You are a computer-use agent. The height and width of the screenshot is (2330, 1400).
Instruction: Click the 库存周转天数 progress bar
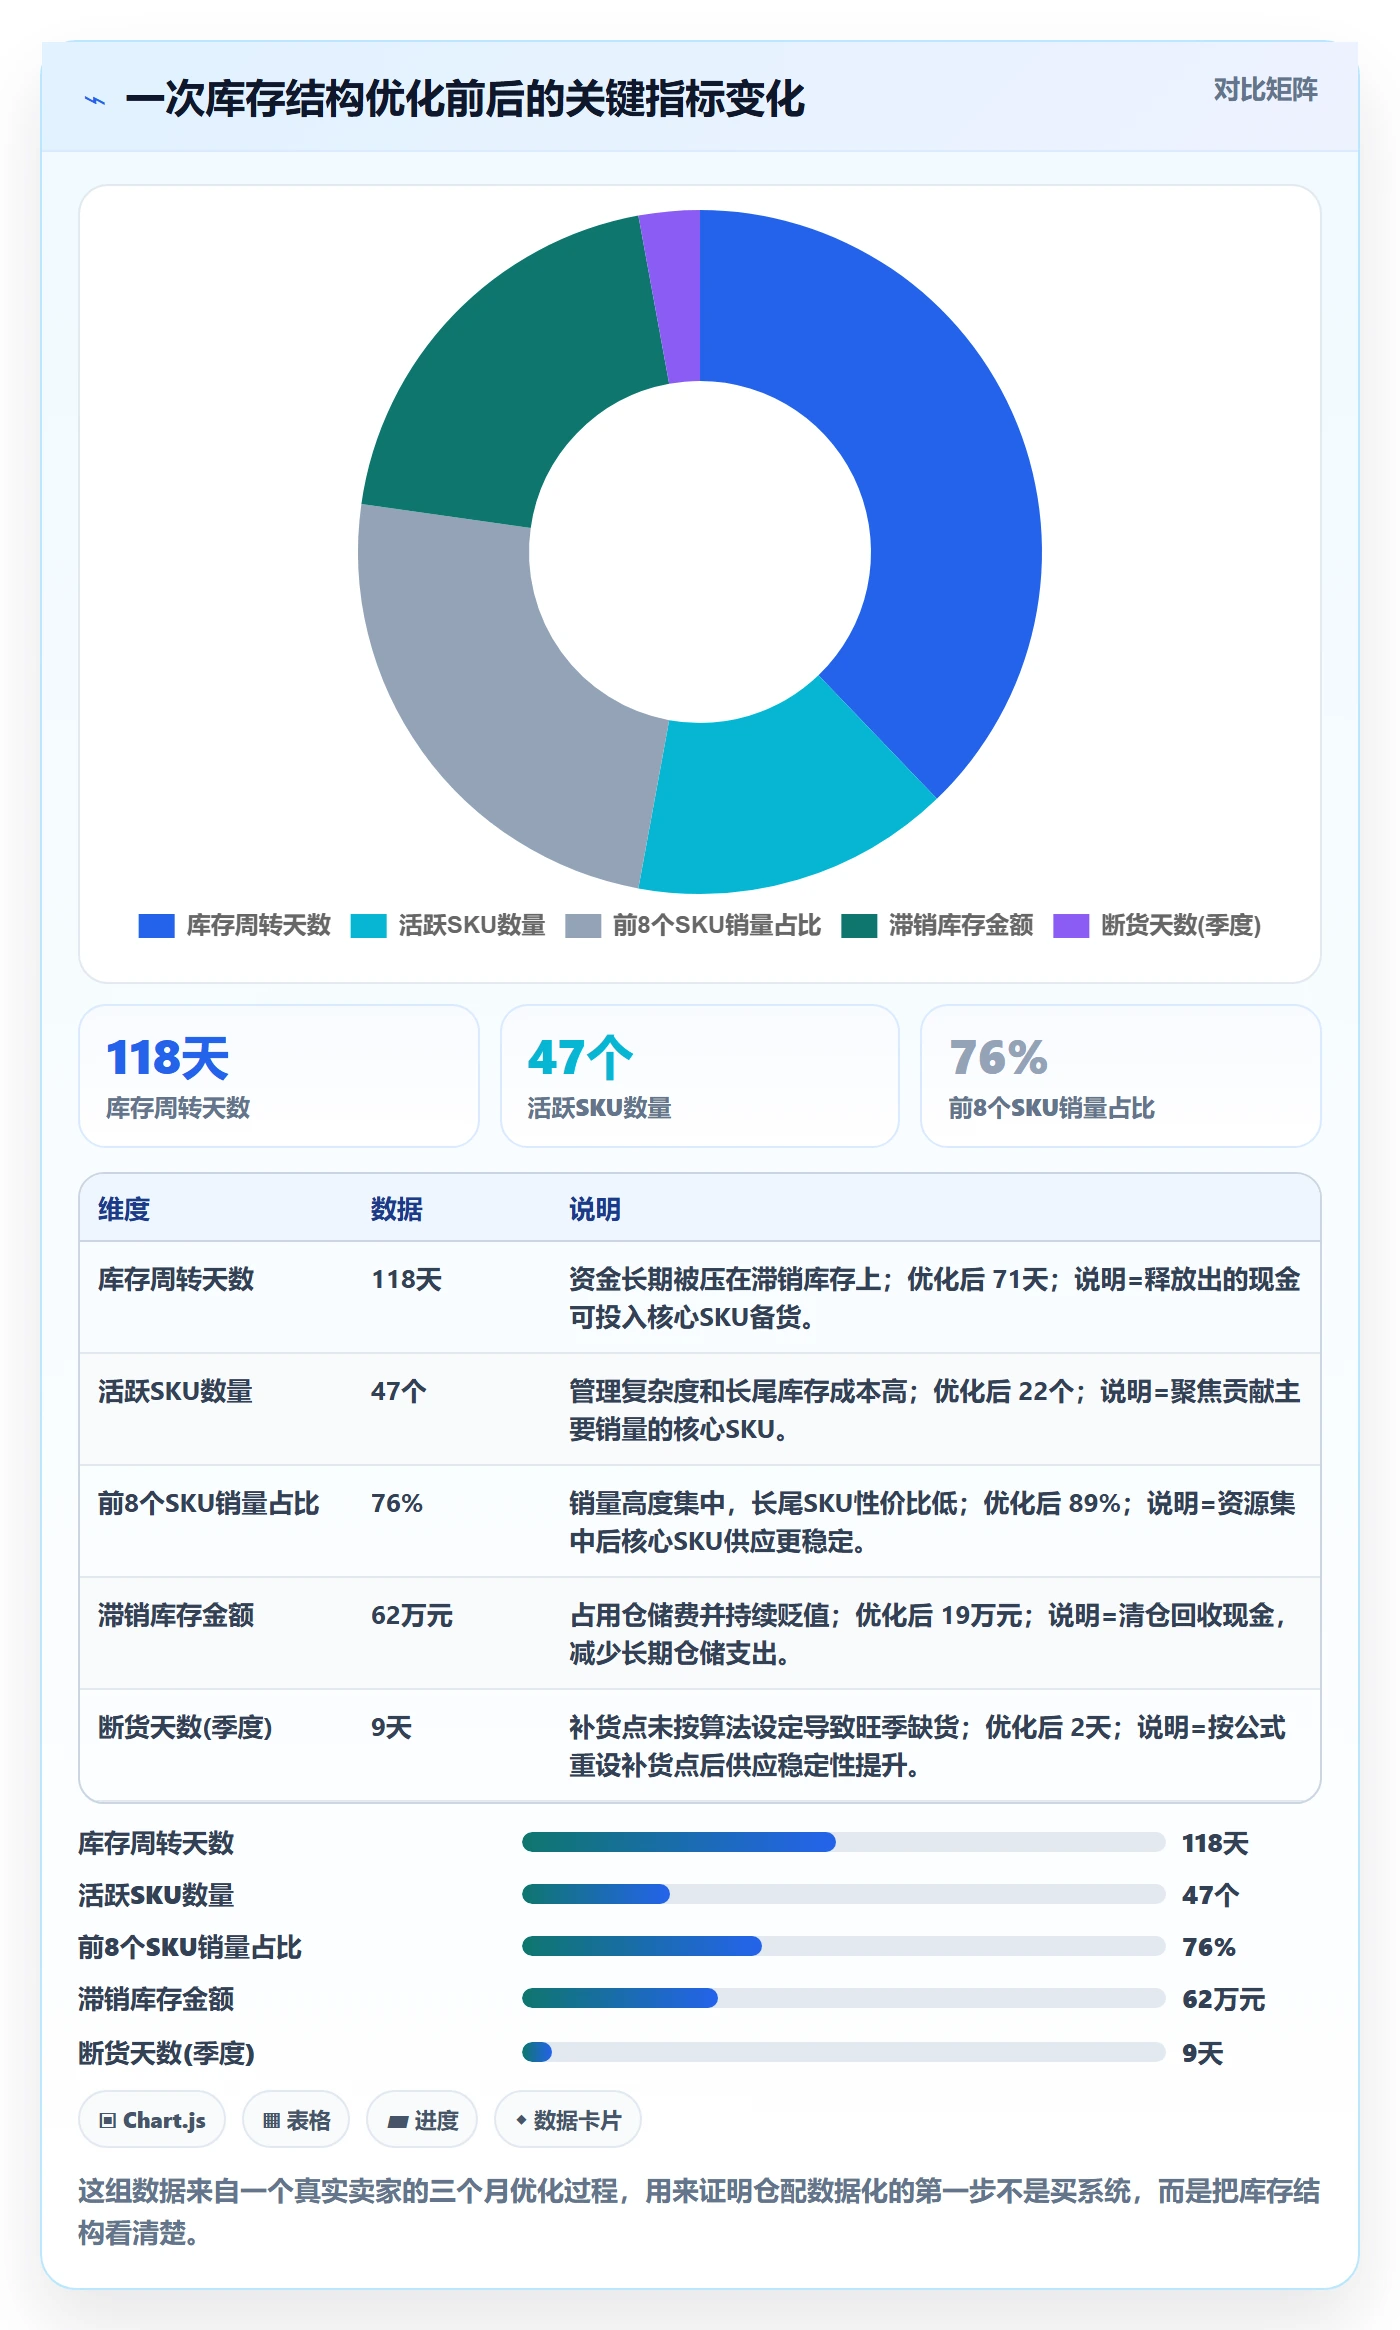point(843,1842)
